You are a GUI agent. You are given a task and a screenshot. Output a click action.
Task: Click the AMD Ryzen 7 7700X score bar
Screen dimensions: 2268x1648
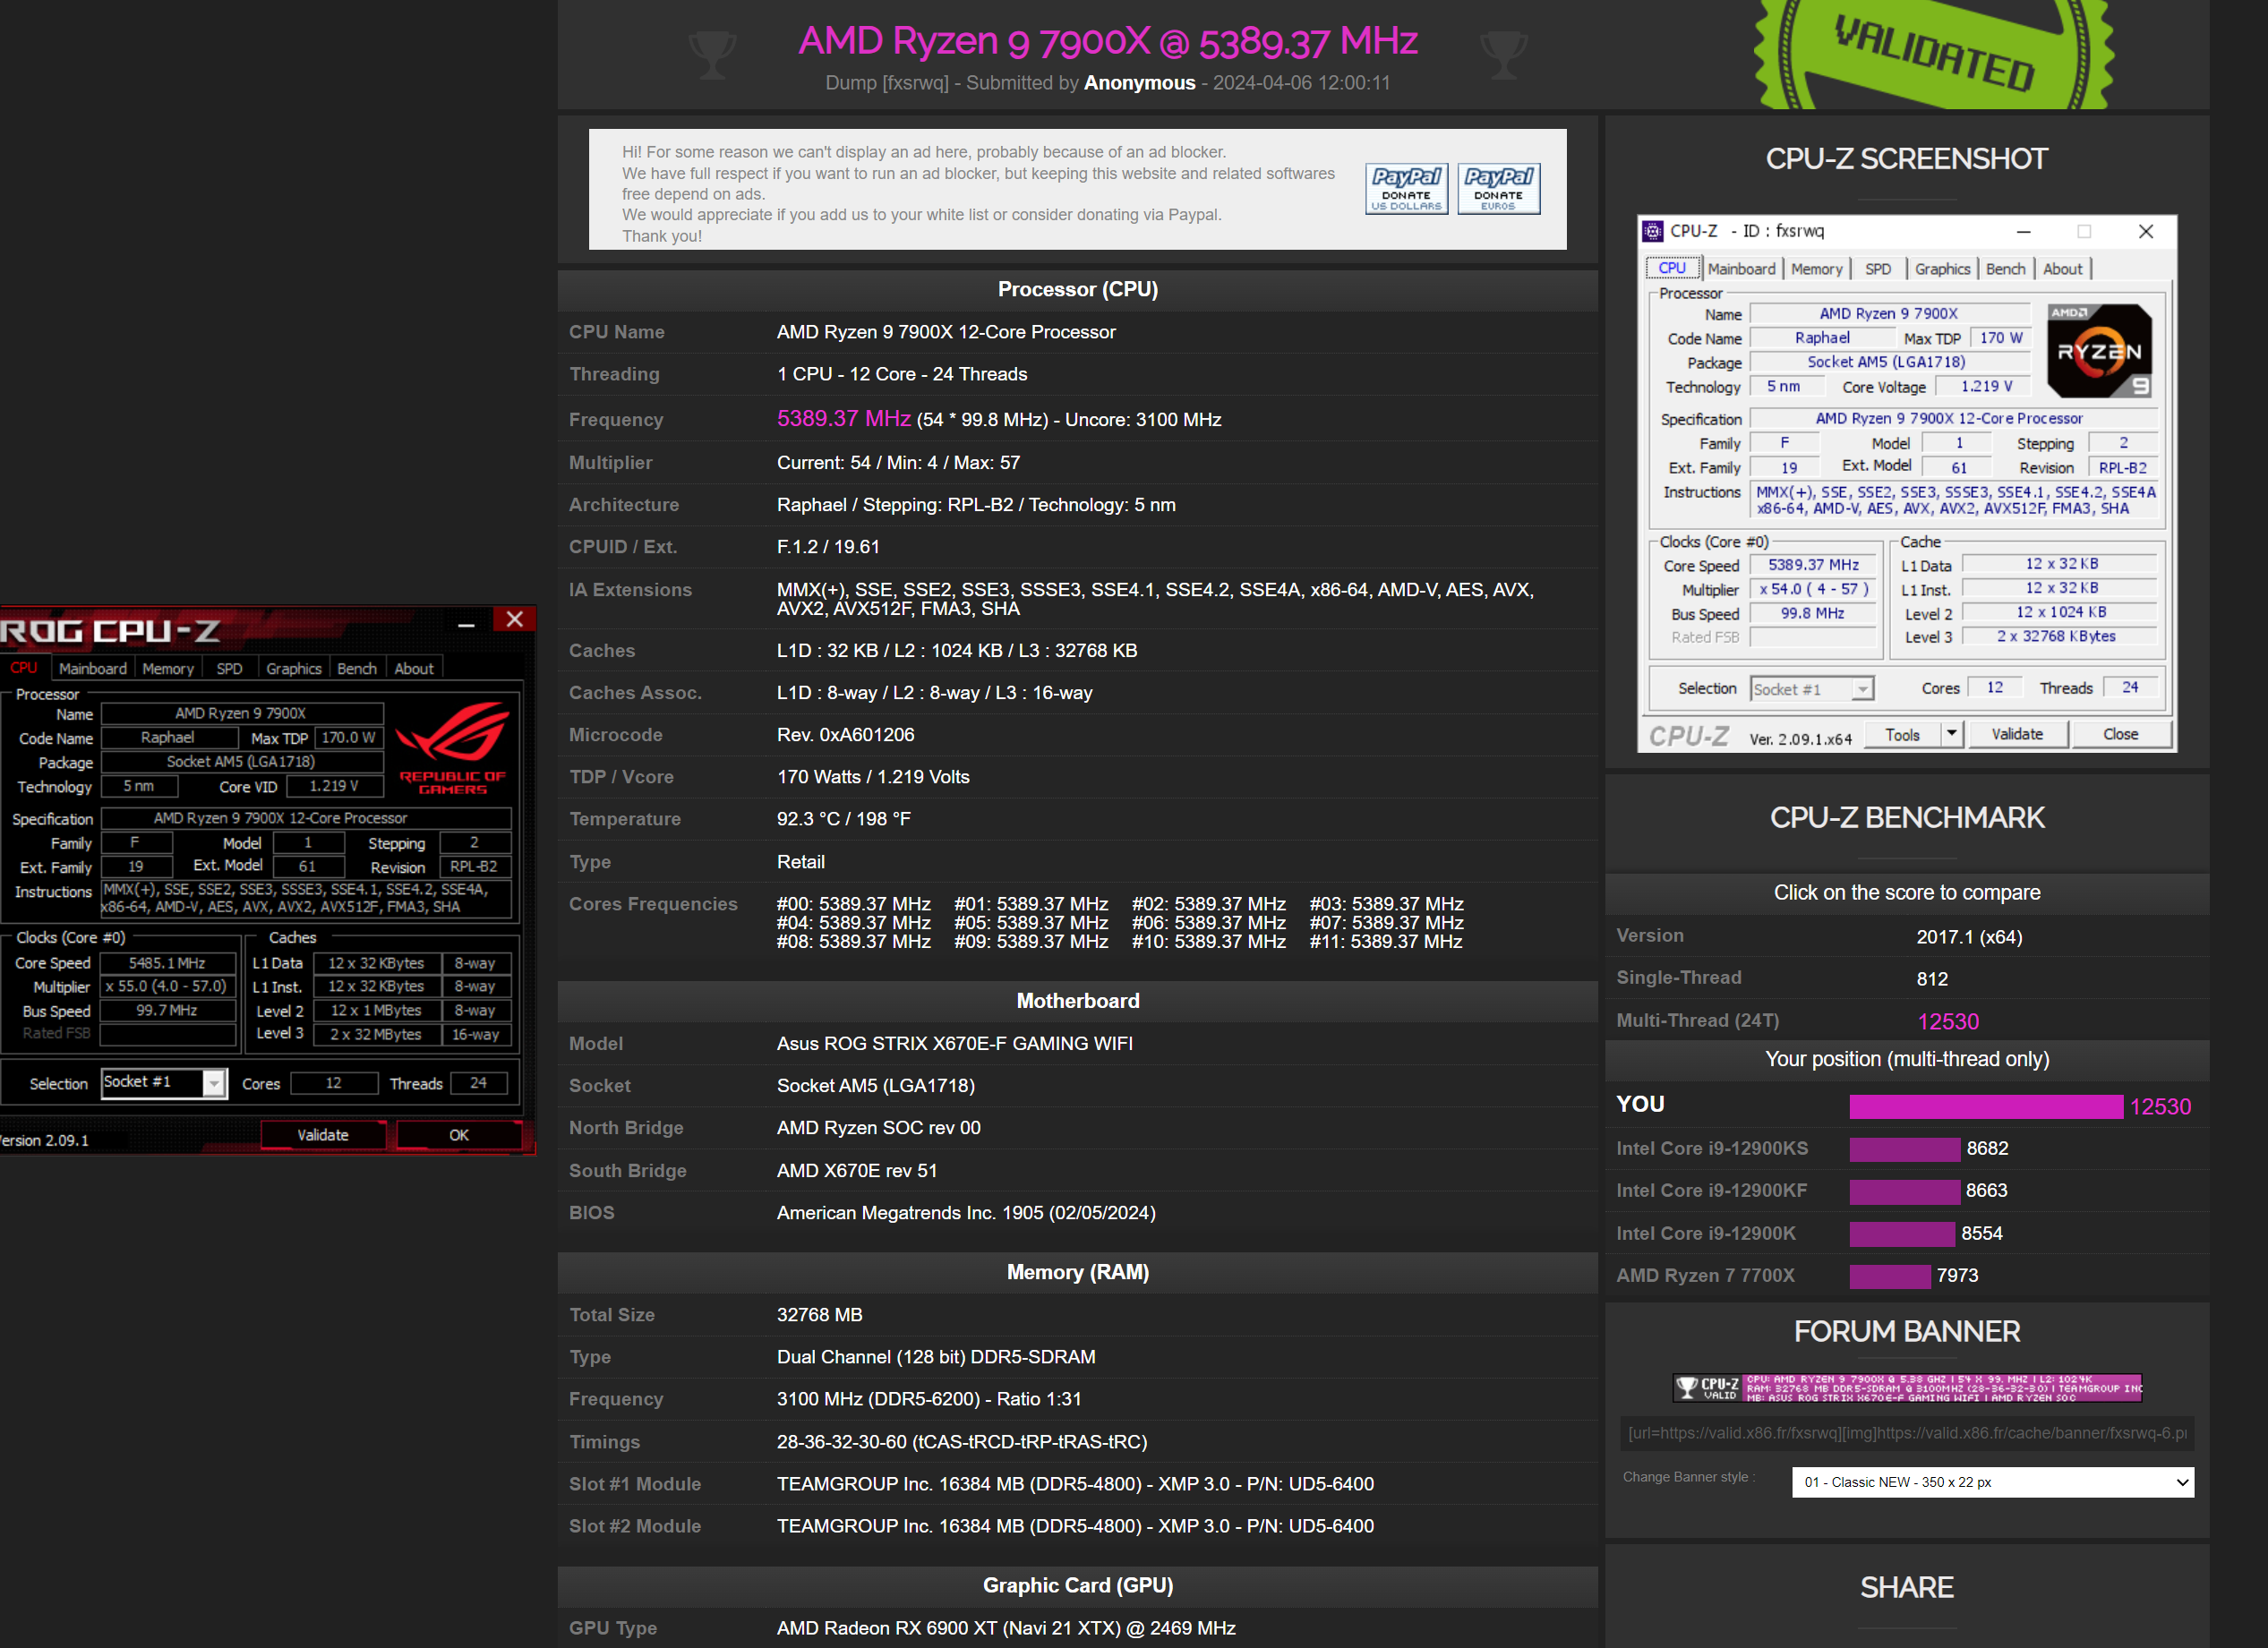tap(1889, 1276)
